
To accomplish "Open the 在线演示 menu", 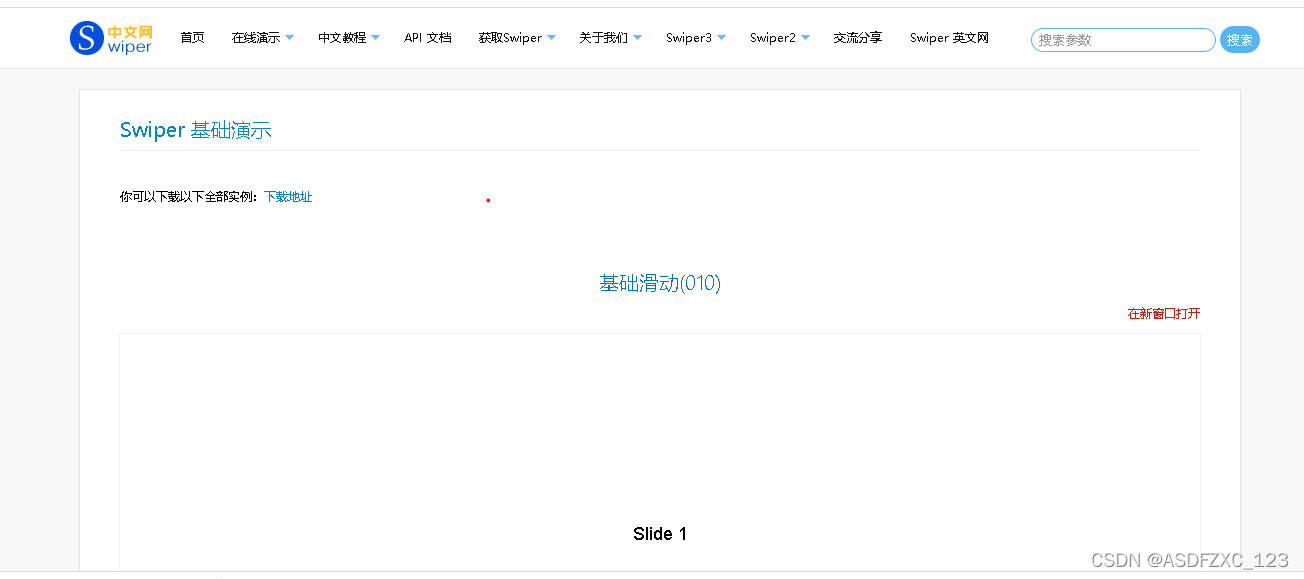I will point(256,38).
